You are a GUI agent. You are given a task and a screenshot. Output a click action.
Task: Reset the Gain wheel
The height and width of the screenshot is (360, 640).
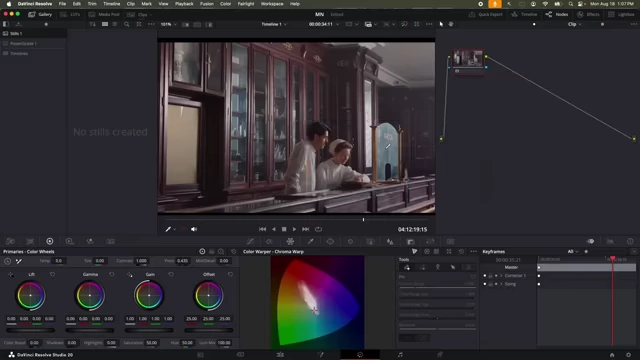tap(171, 274)
